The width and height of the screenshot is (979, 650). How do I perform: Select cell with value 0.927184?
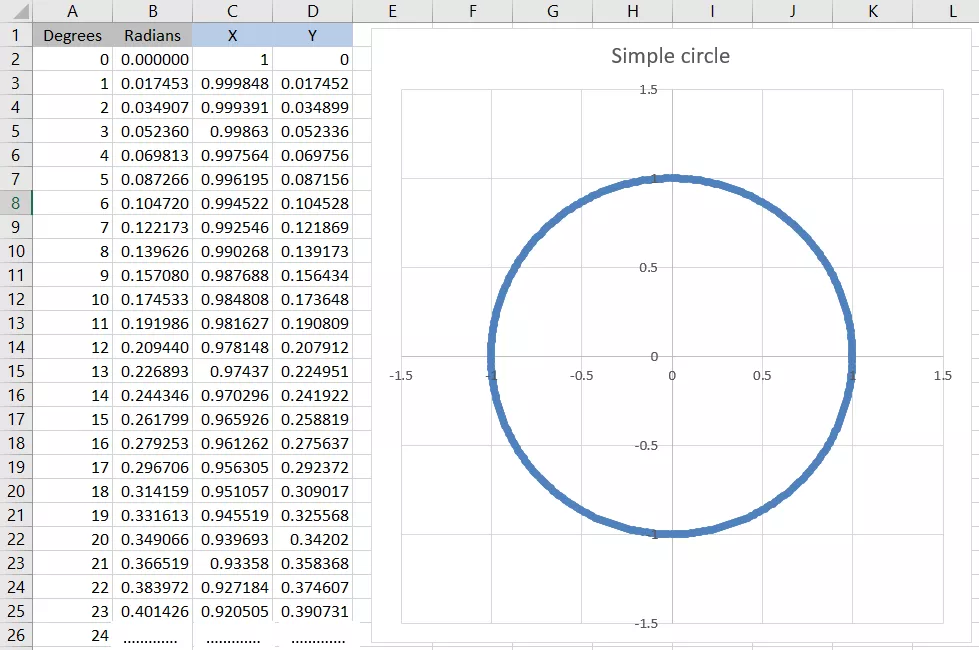232,587
